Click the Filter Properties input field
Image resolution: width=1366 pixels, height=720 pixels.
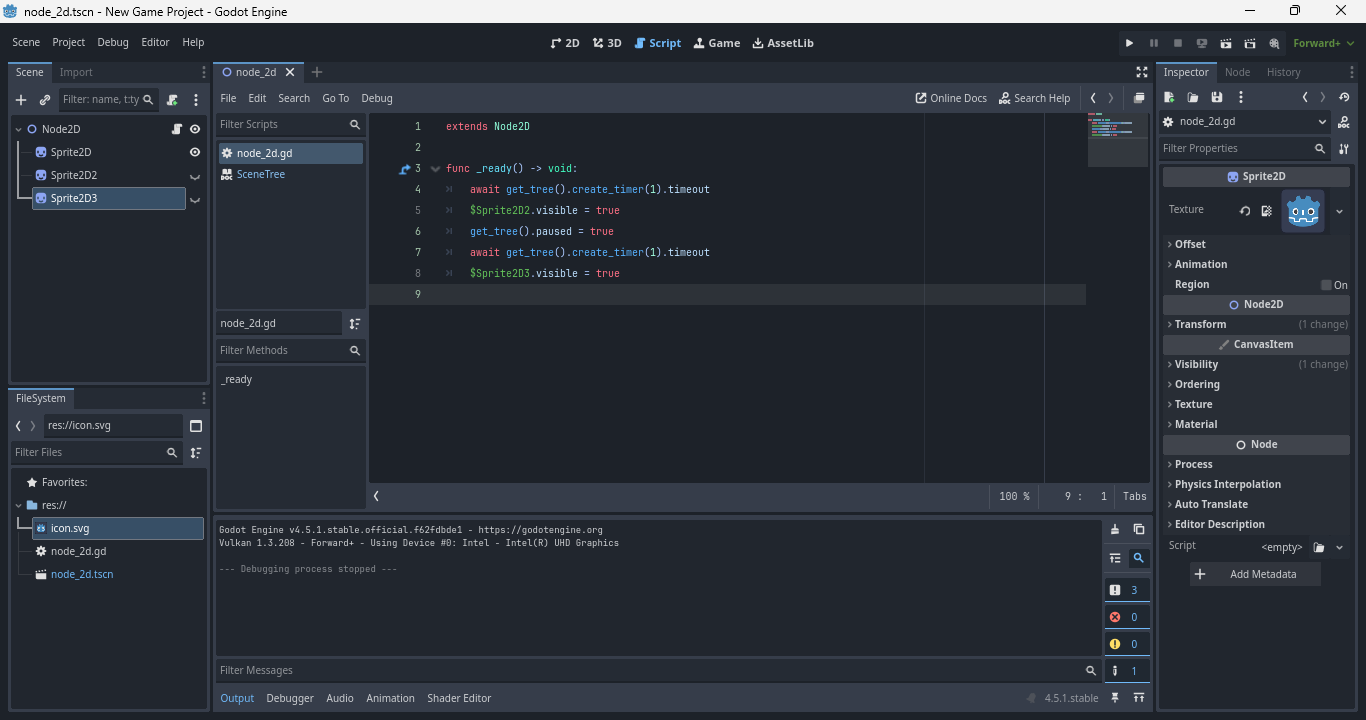[1236, 148]
